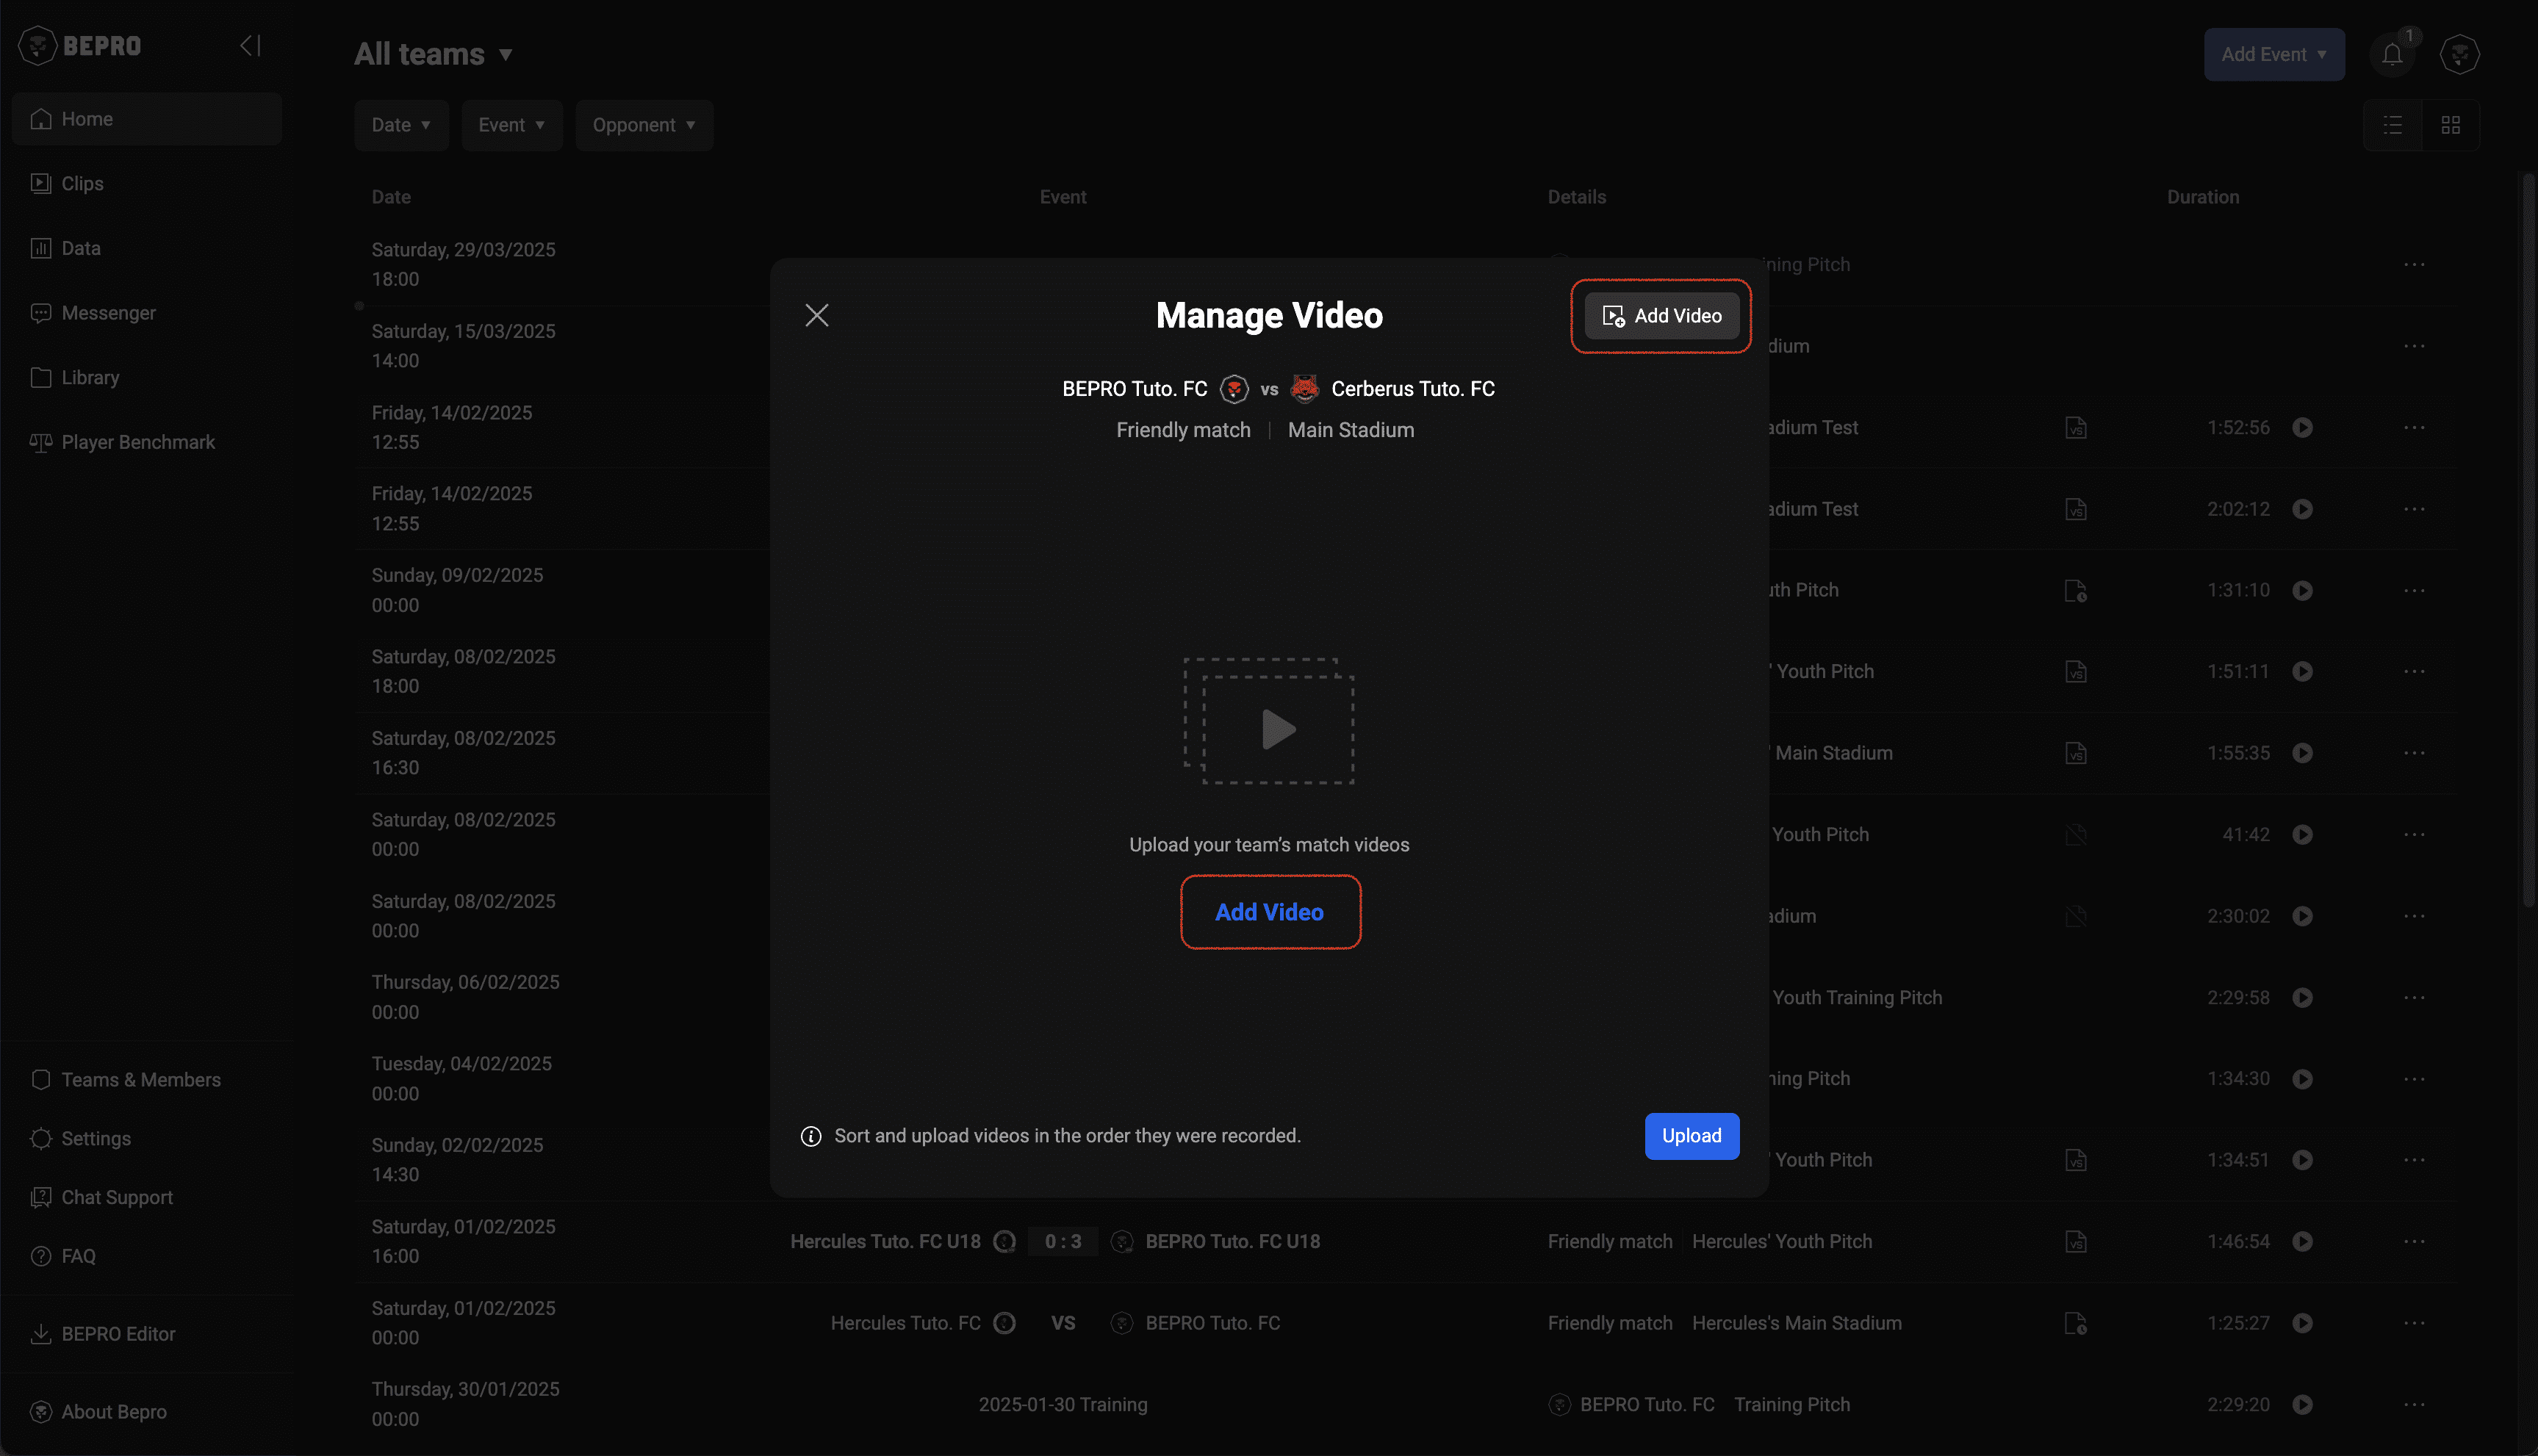Open the Date filter dropdown
The image size is (2538, 1456).
[401, 125]
